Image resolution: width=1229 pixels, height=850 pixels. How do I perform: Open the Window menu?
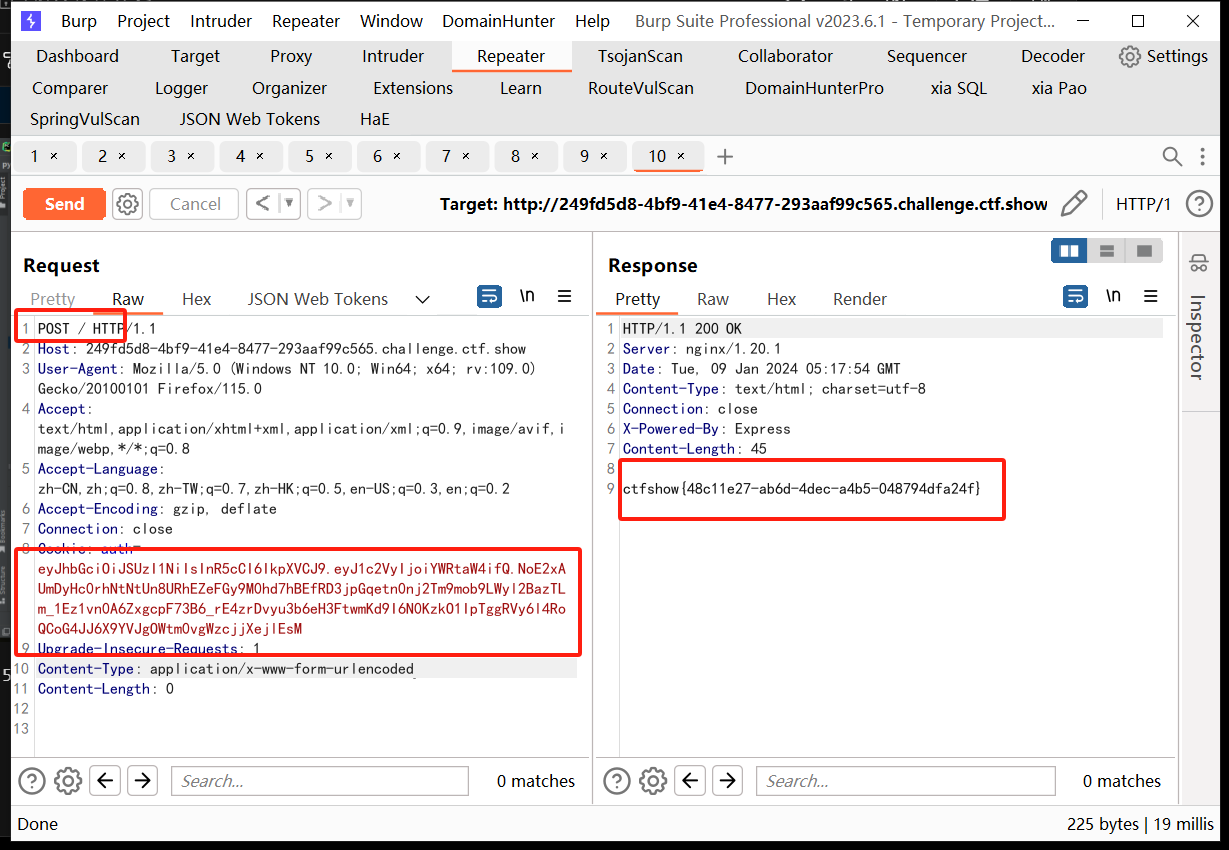click(x=391, y=21)
